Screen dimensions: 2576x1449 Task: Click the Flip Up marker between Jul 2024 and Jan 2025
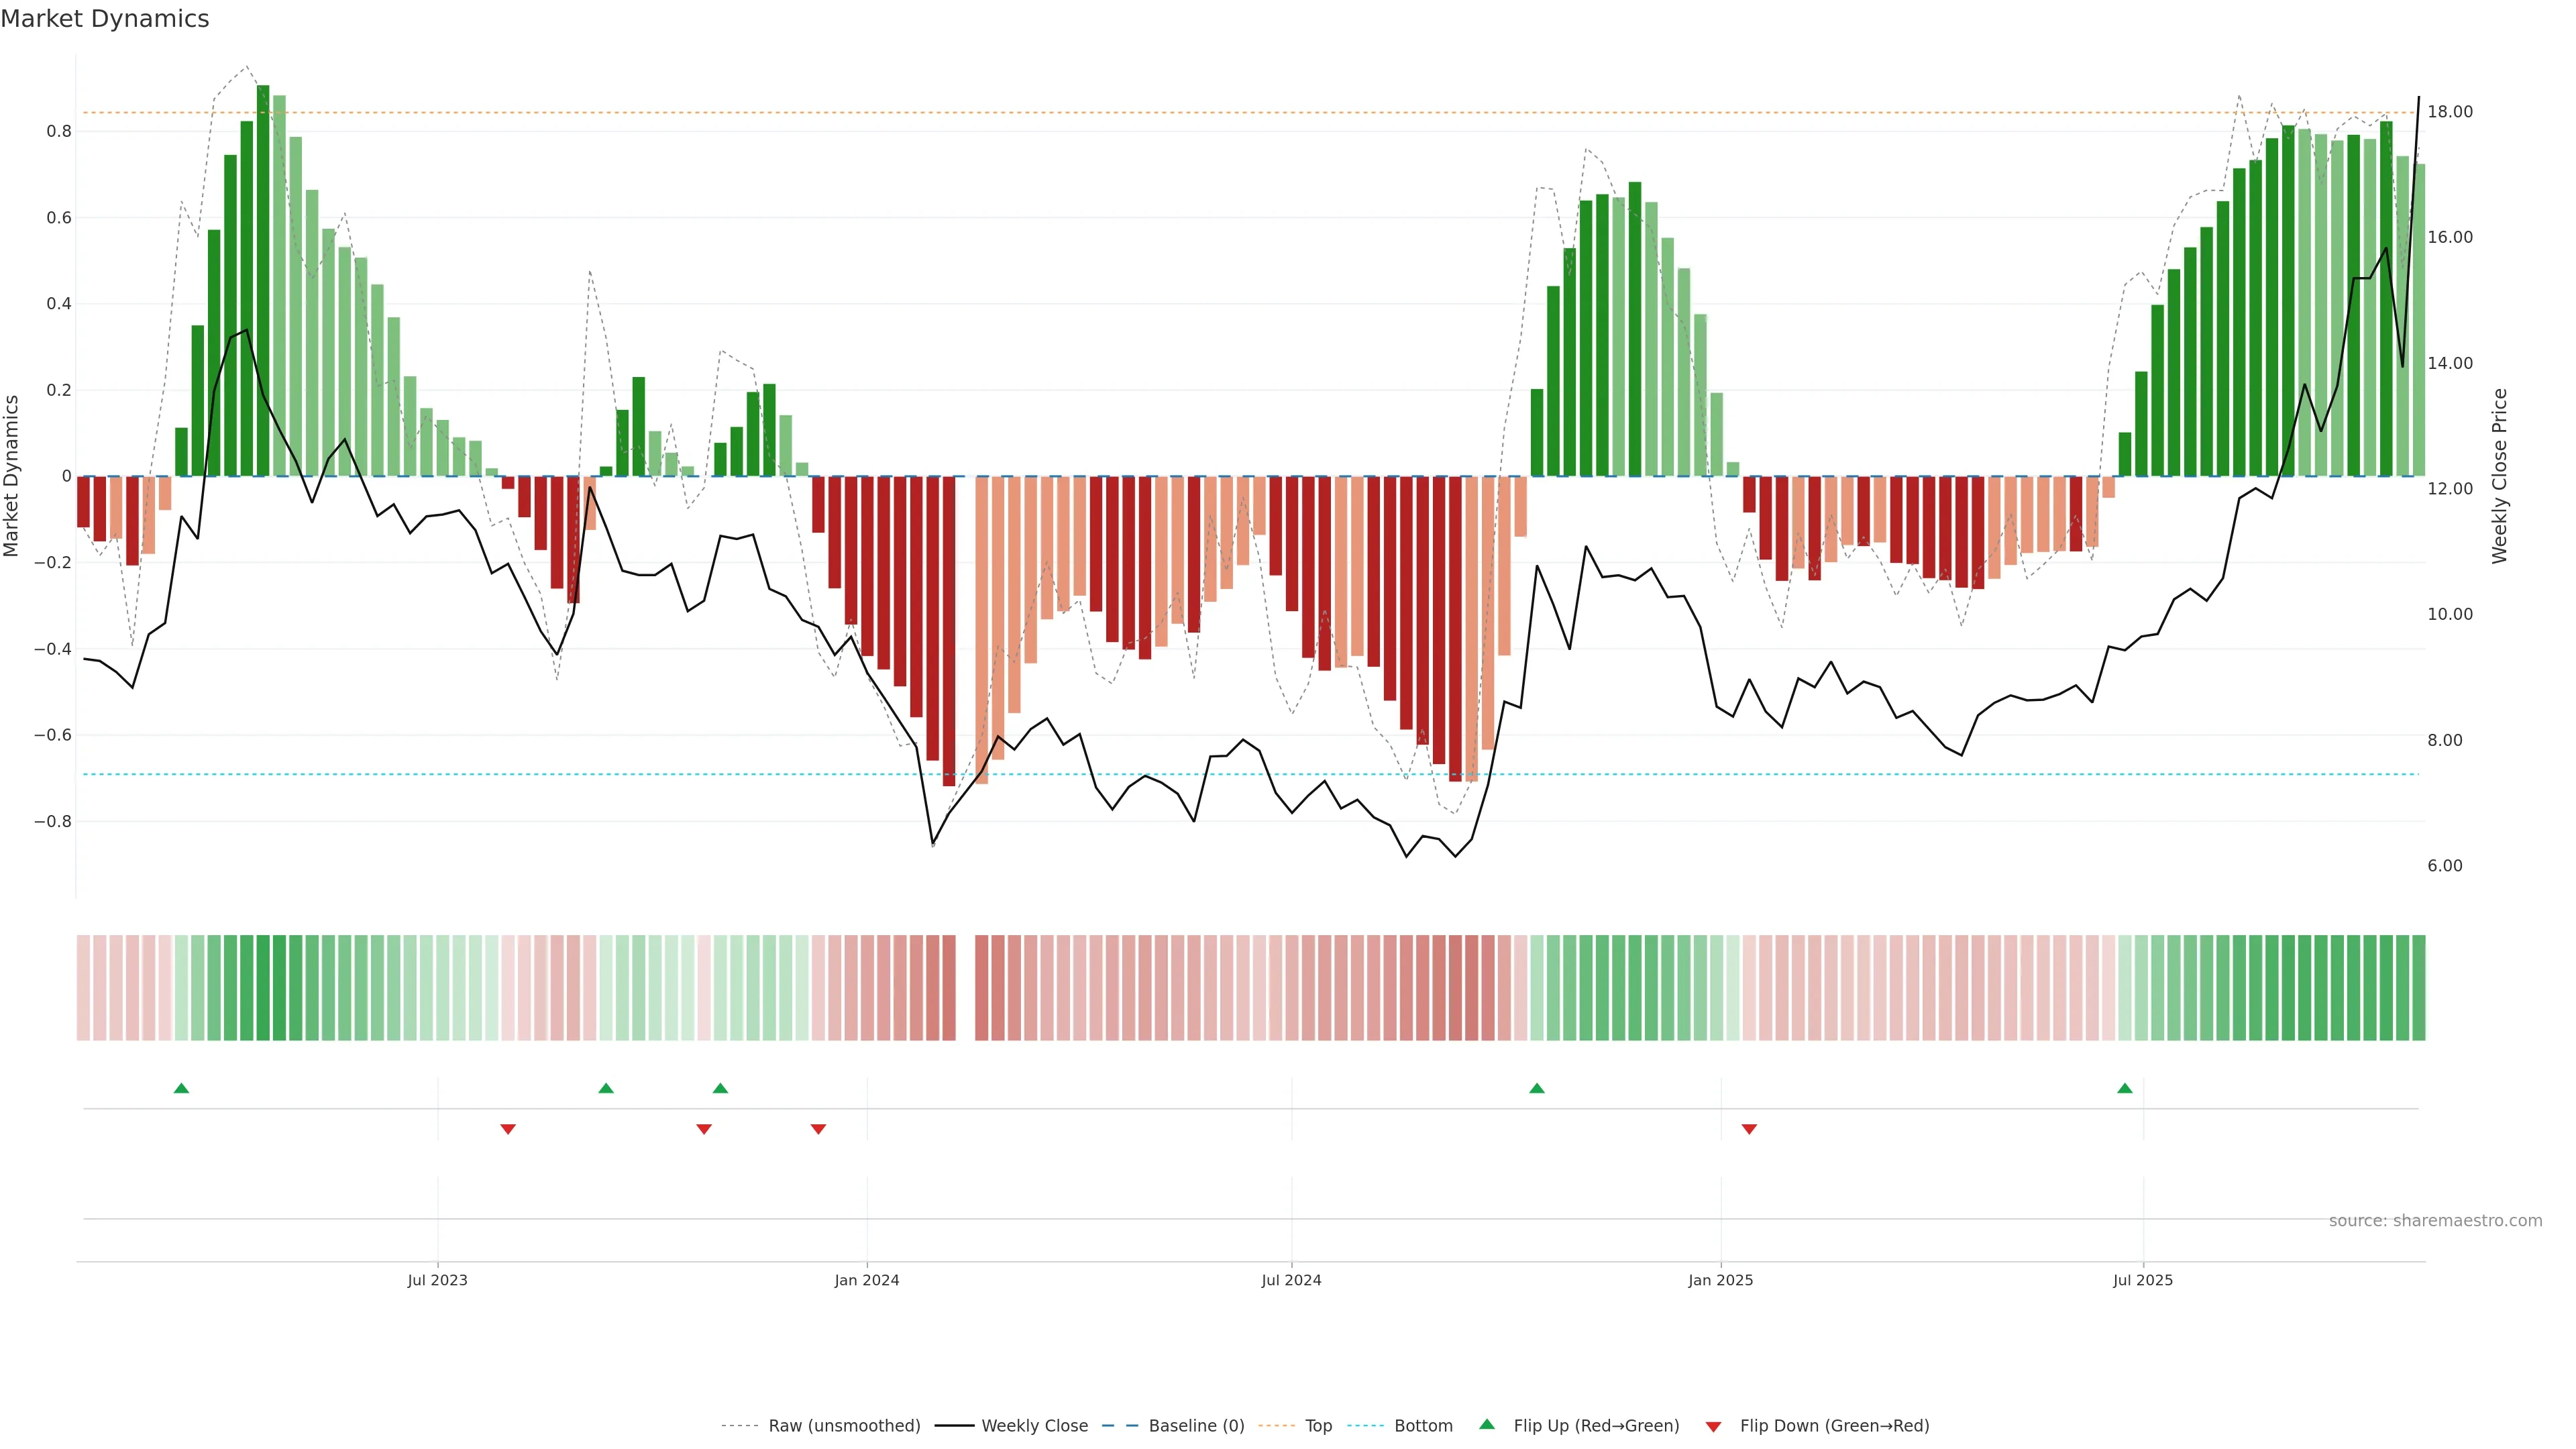(x=1537, y=1088)
